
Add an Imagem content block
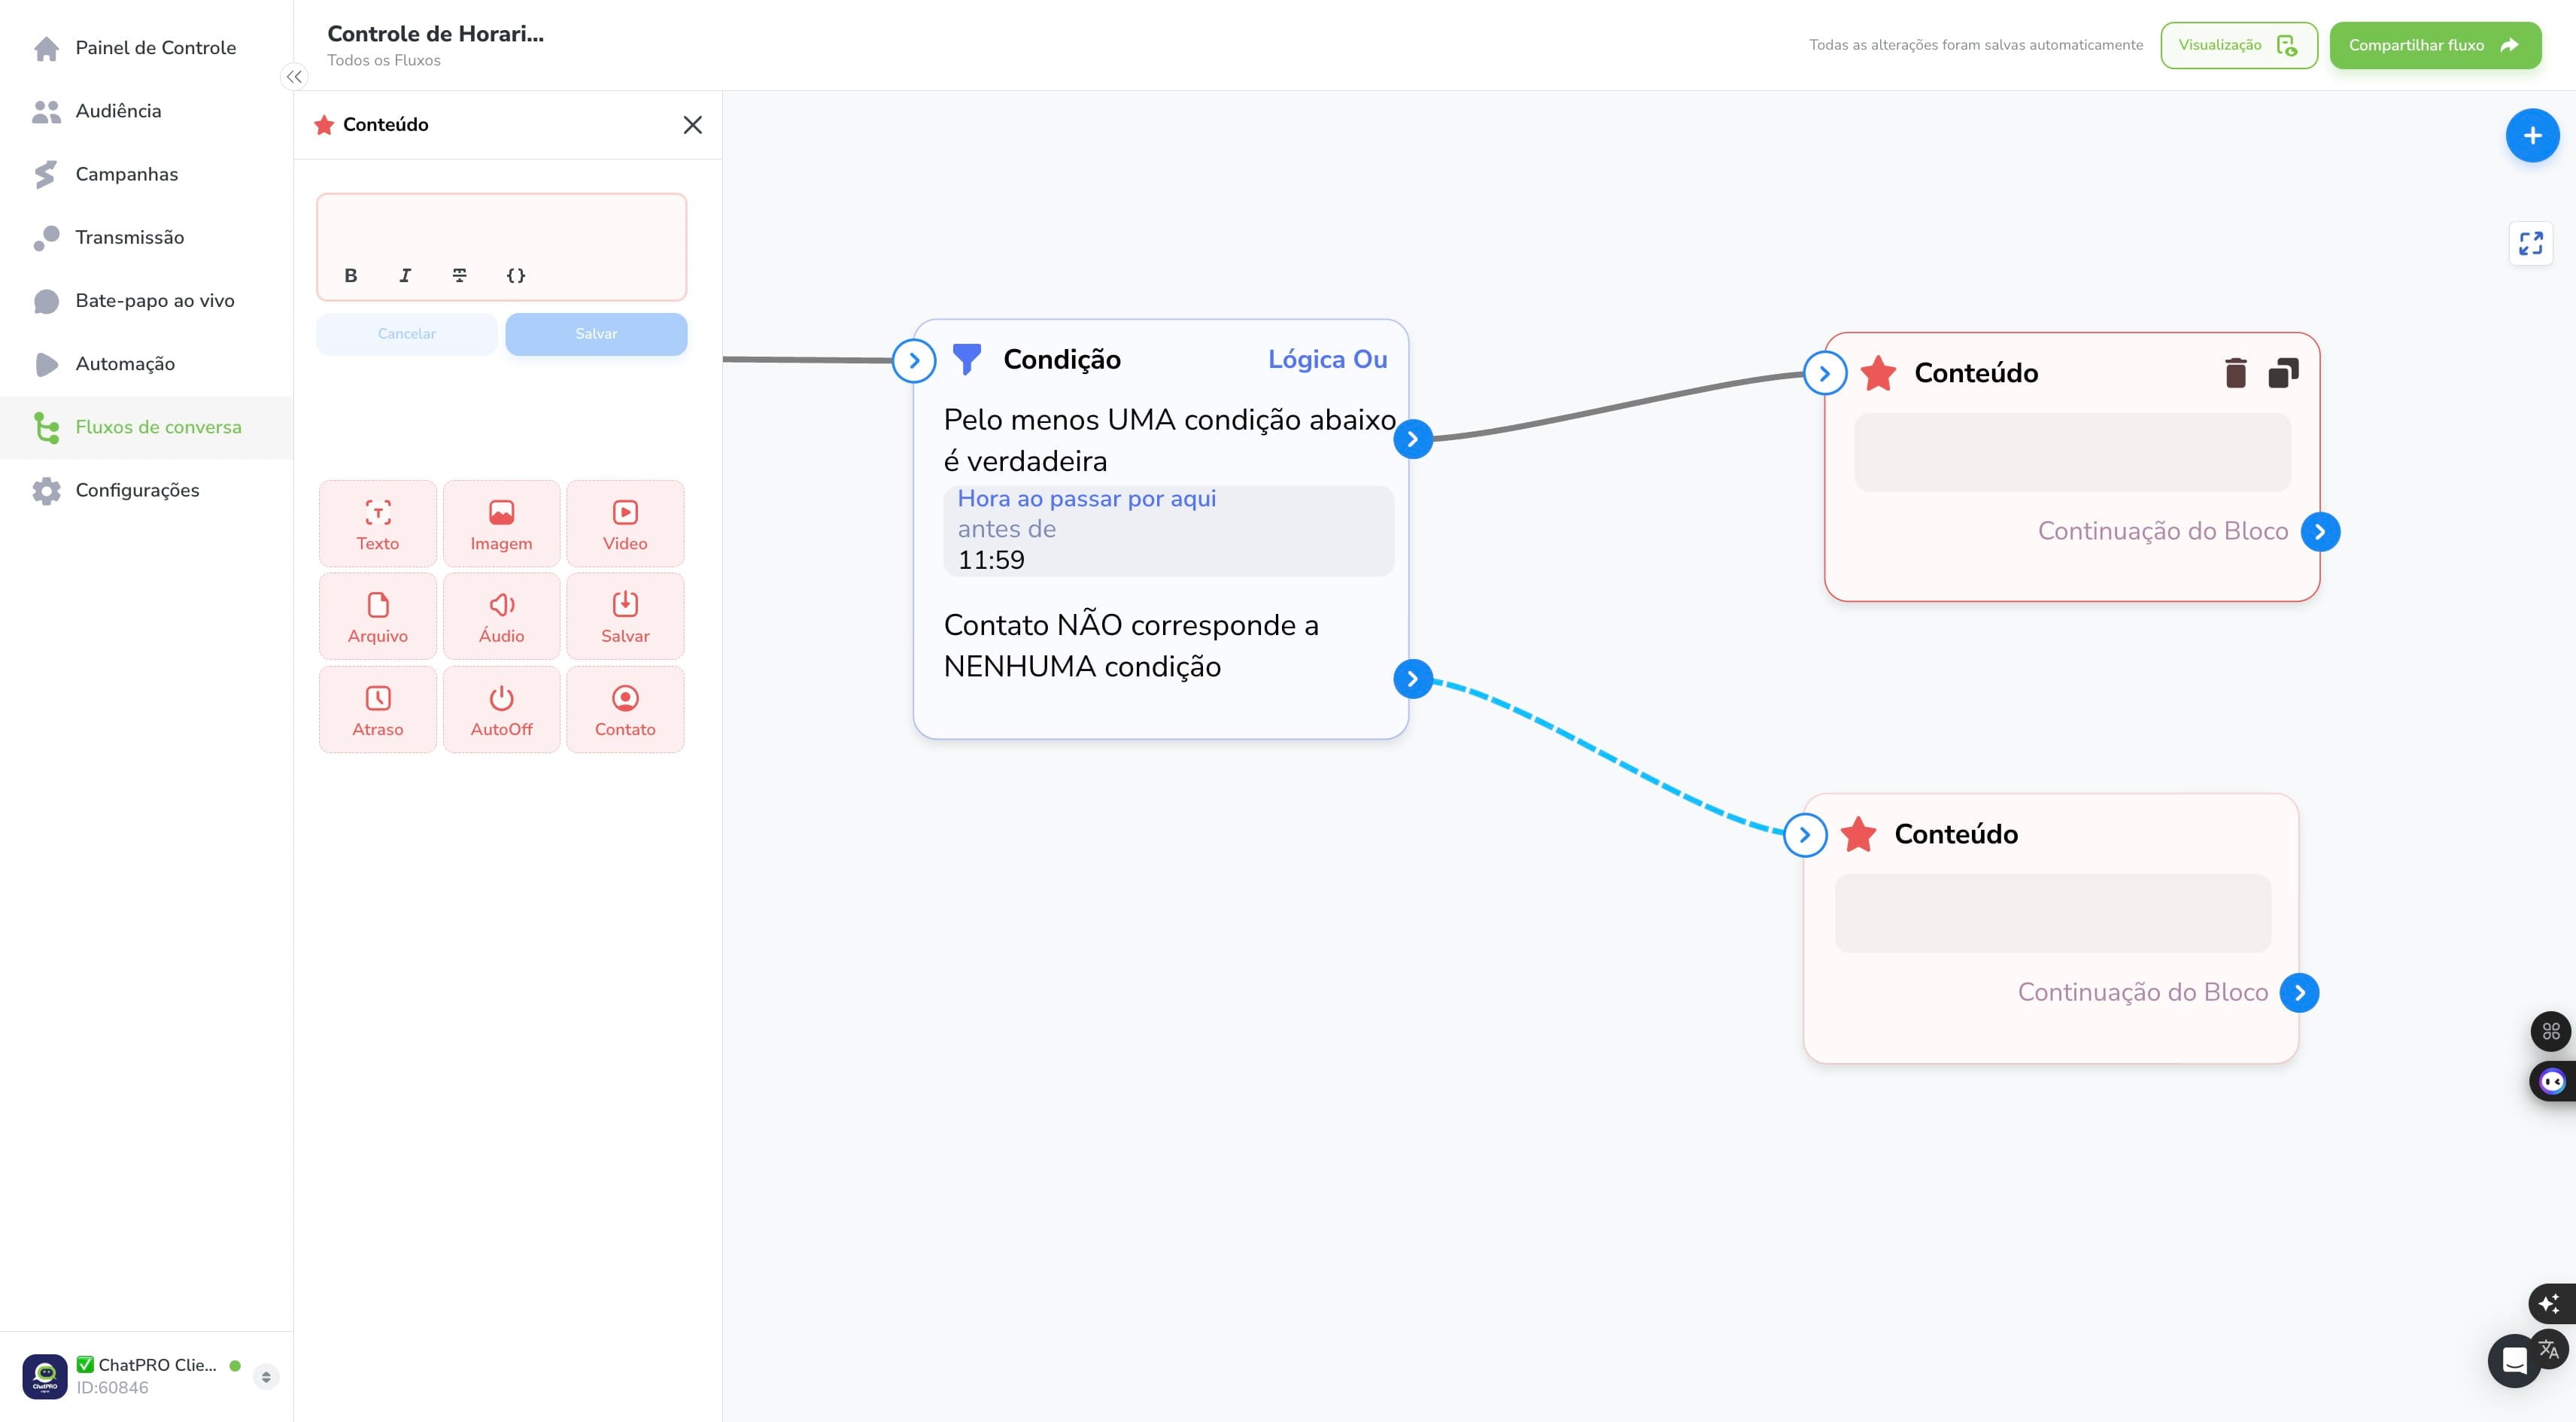(501, 524)
